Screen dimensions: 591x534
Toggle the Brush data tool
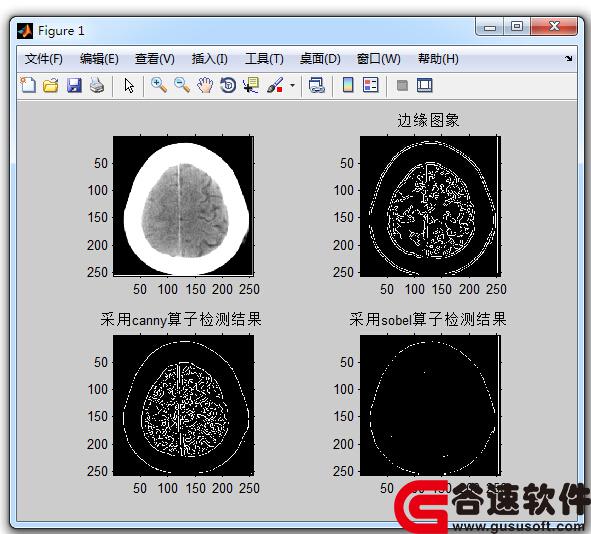pyautogui.click(x=275, y=85)
